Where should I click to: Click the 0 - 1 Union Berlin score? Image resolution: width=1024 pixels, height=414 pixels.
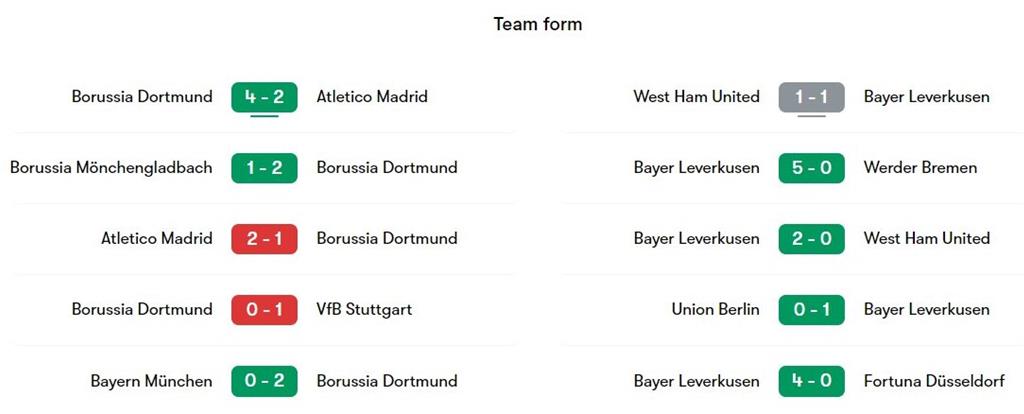[811, 310]
